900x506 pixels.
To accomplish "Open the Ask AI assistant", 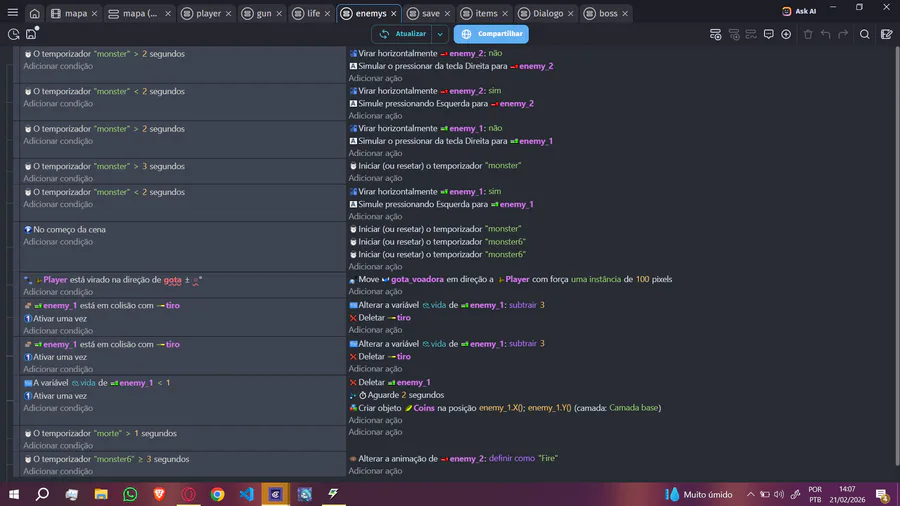I will click(799, 11).
